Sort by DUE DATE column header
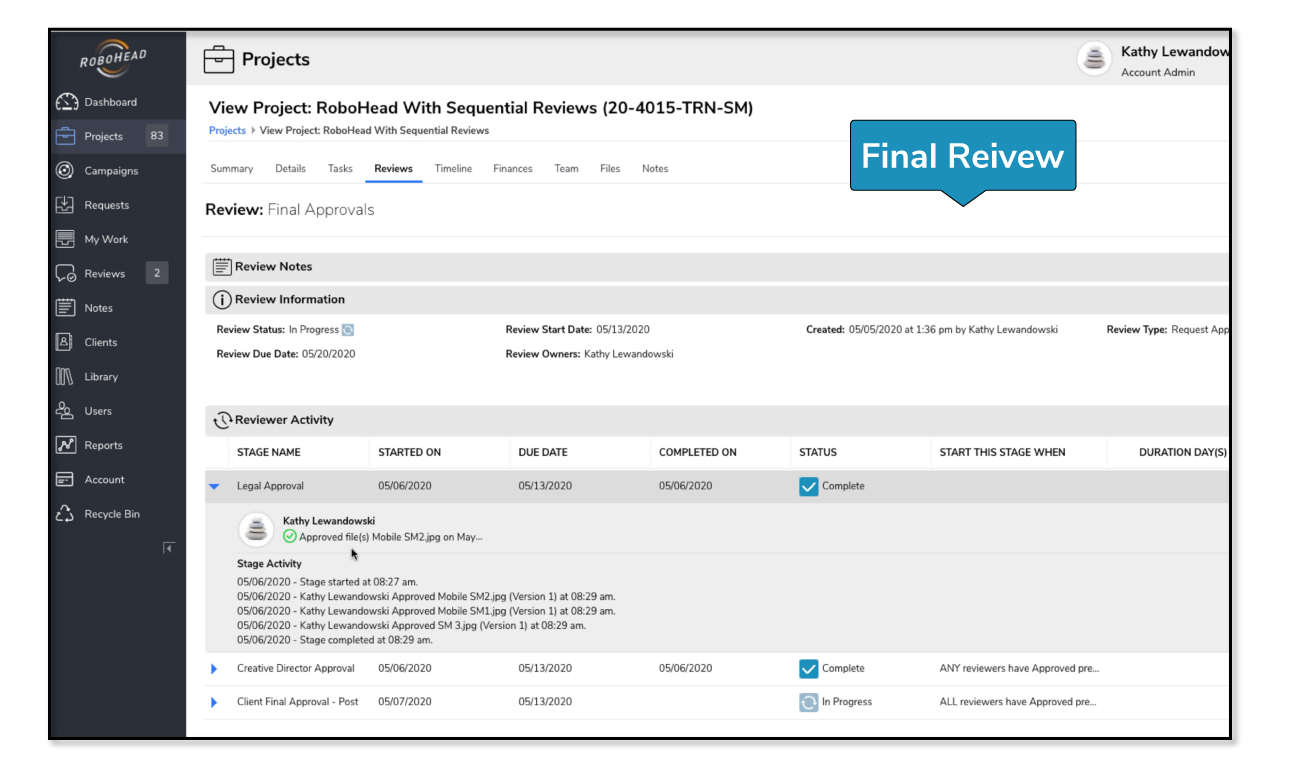This screenshot has width=1289, height=774. click(x=543, y=453)
